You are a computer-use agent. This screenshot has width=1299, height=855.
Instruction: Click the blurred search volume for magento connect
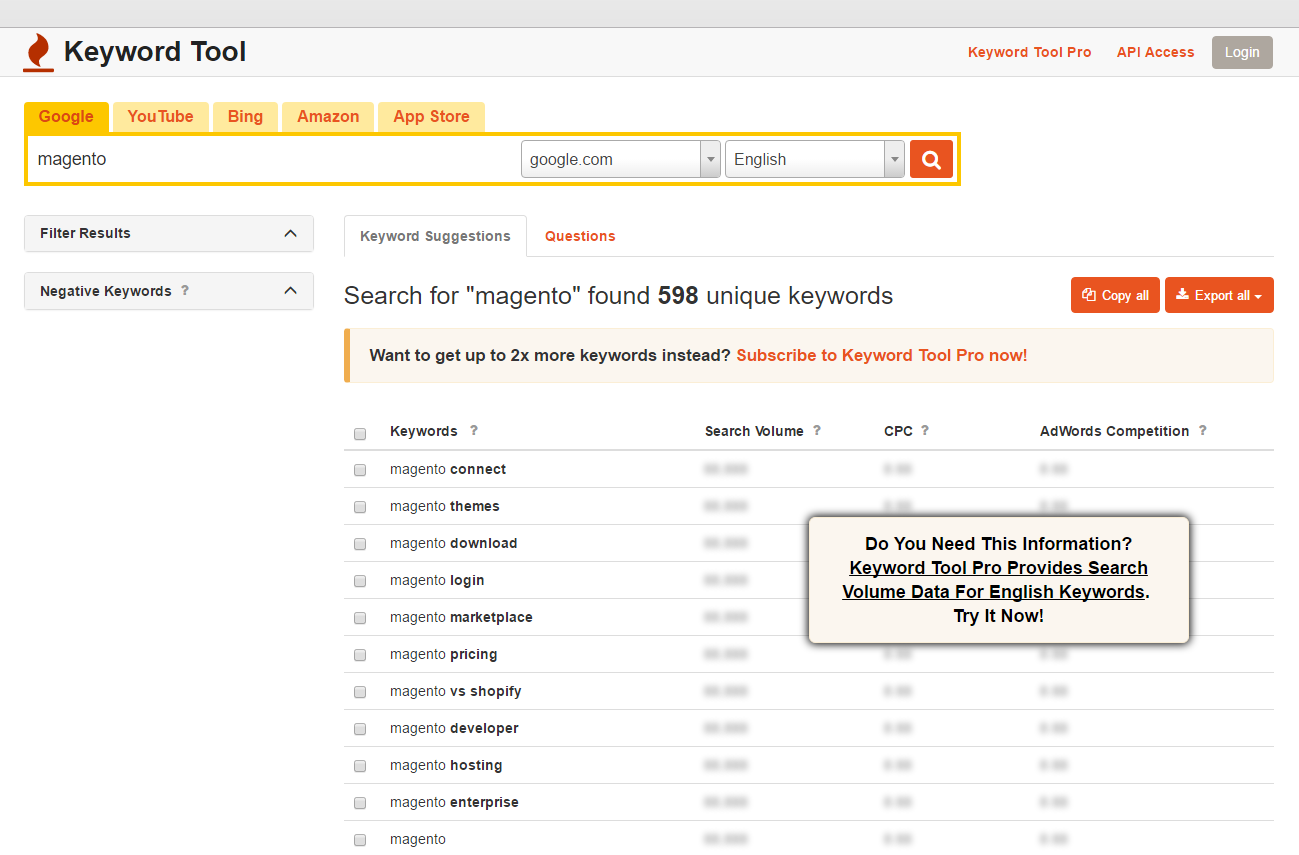726,469
